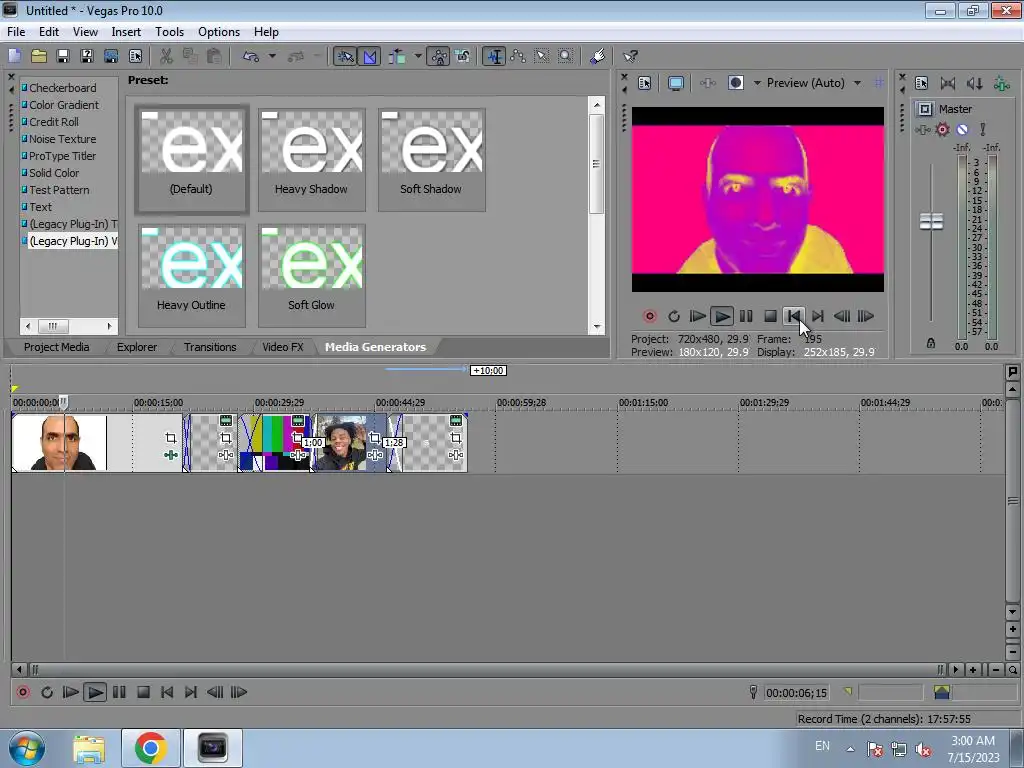This screenshot has height=768, width=1024.
Task: Open Split Screen View dropdown arrow
Action: click(x=757, y=83)
